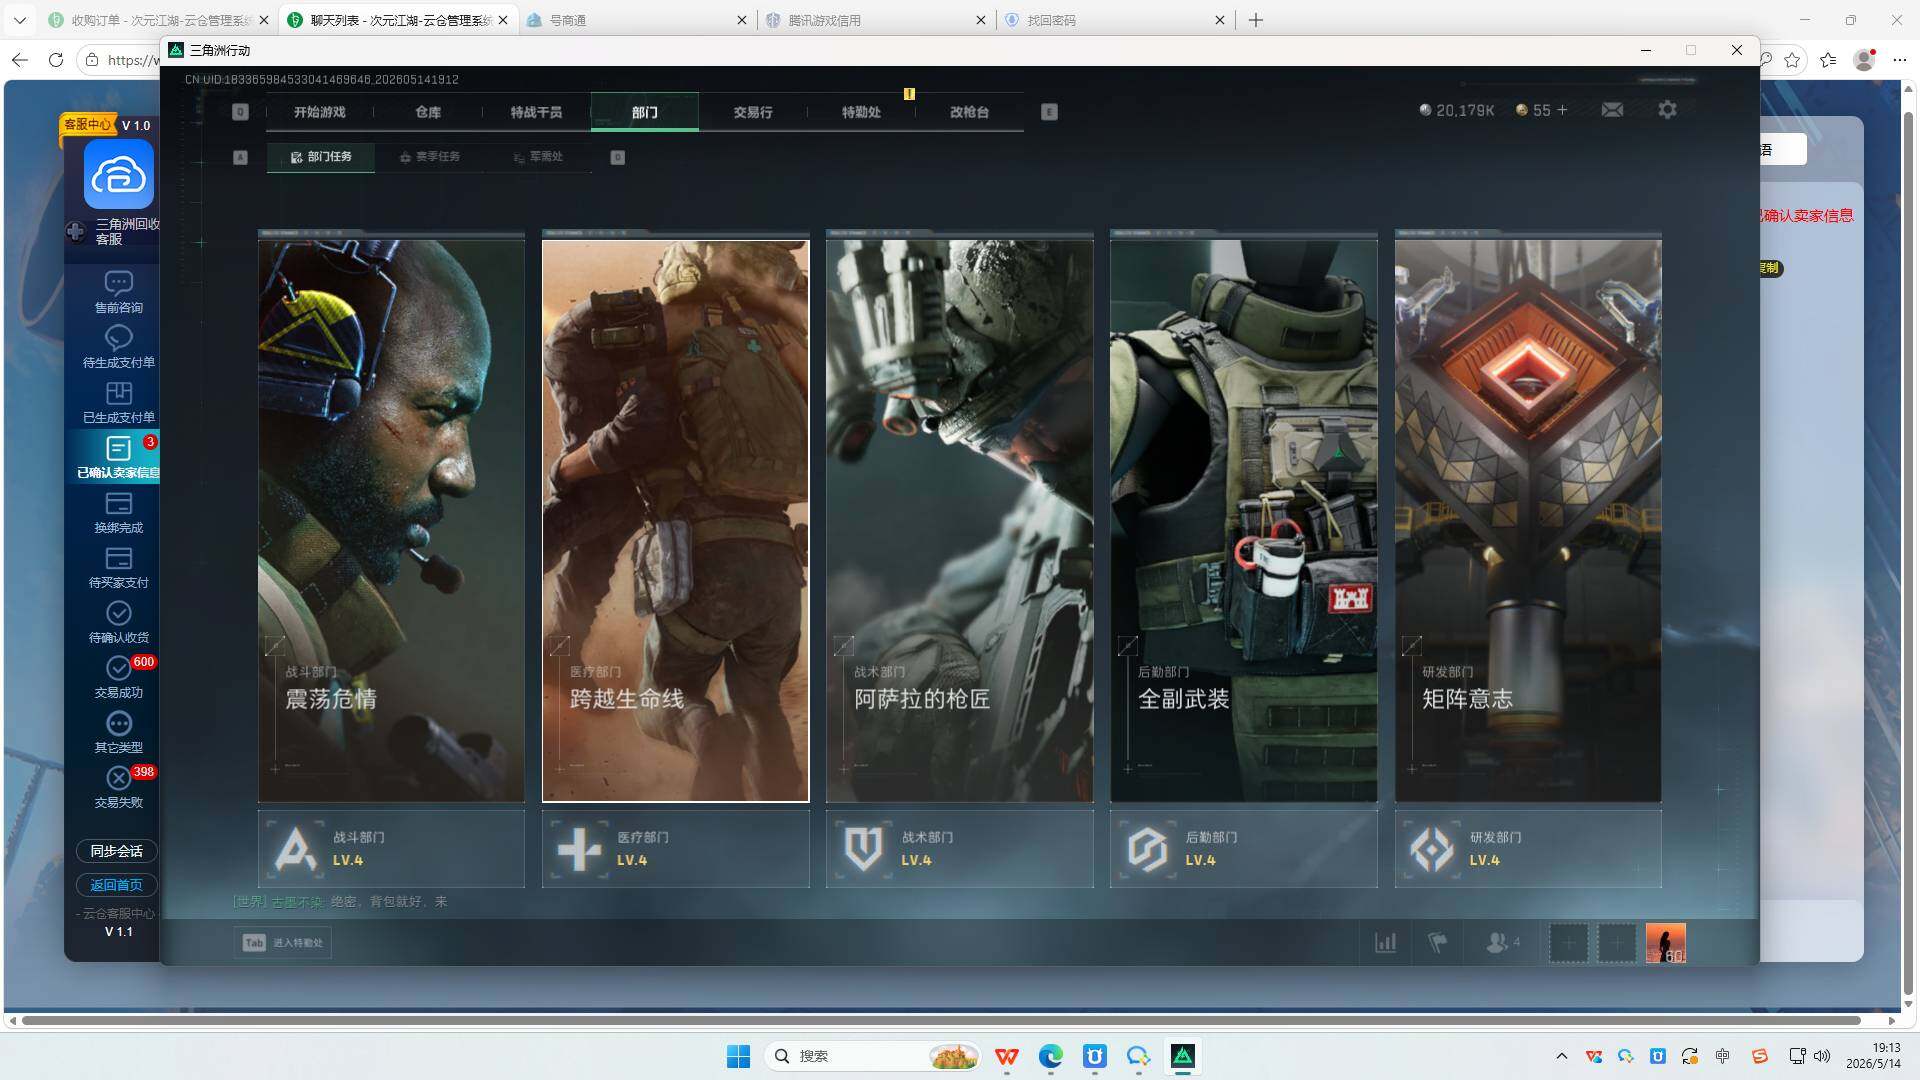The image size is (1920, 1080).
Task: Click the player avatar in game footer
Action: (1665, 943)
